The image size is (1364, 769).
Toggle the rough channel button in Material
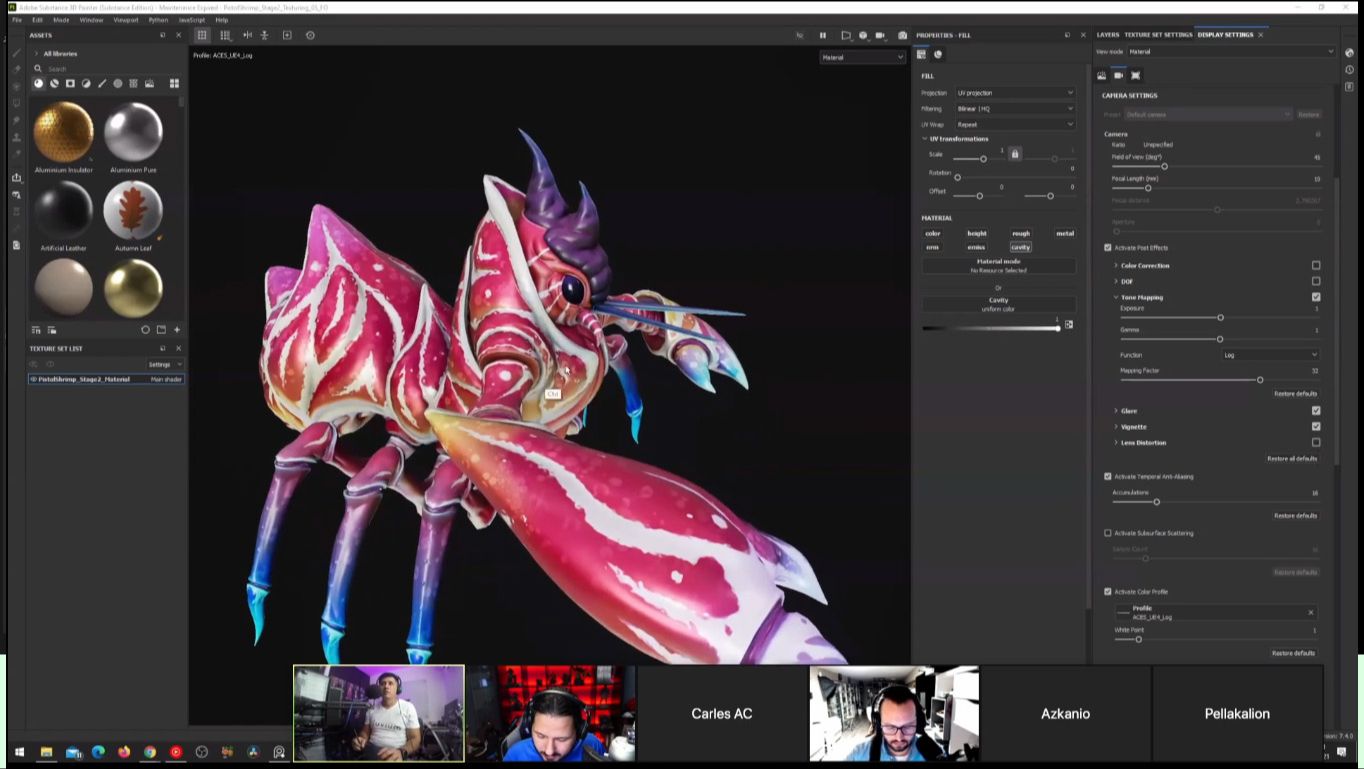1021,234
